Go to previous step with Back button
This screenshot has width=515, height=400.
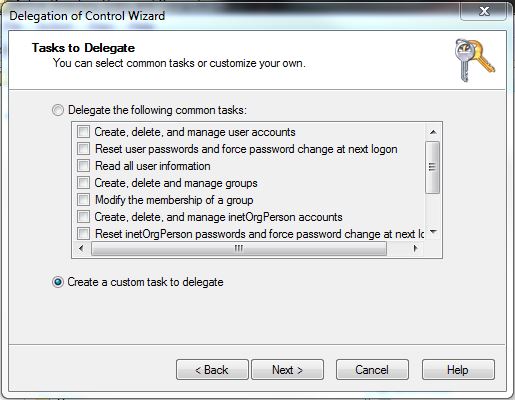click(x=212, y=370)
